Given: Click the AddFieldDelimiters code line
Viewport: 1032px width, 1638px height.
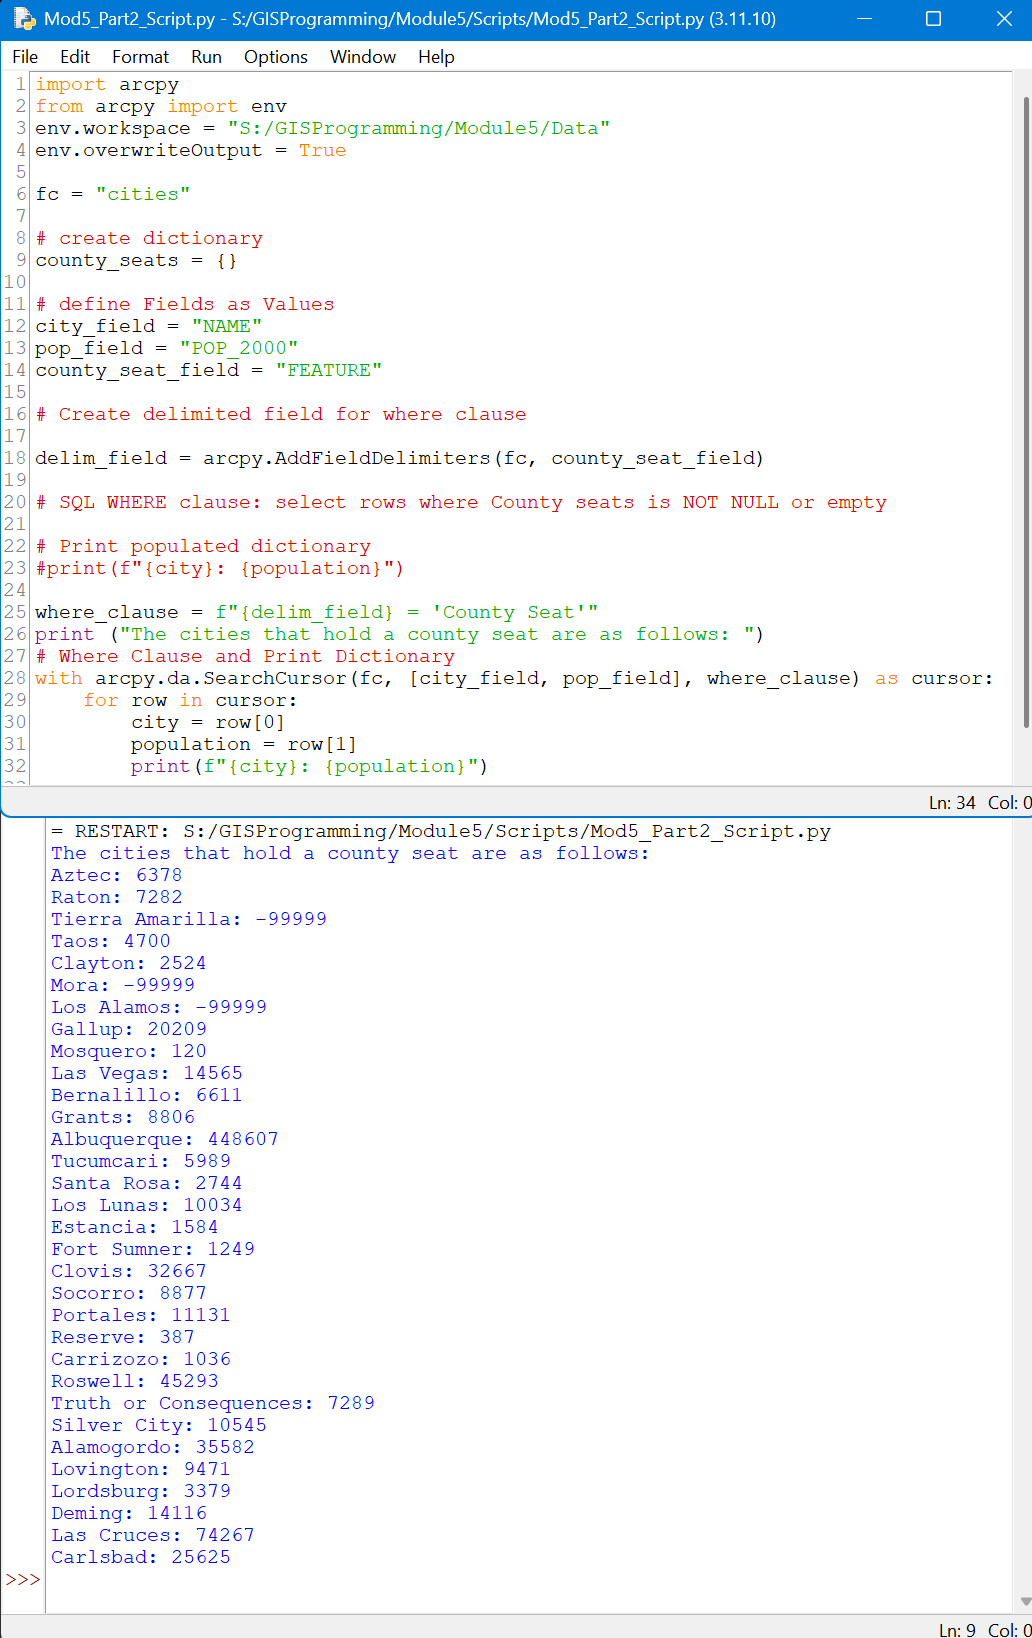Looking at the screenshot, I should pyautogui.click(x=399, y=458).
